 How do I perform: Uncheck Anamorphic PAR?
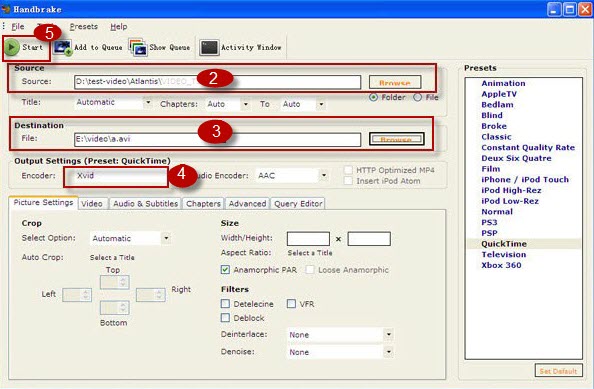[225, 270]
